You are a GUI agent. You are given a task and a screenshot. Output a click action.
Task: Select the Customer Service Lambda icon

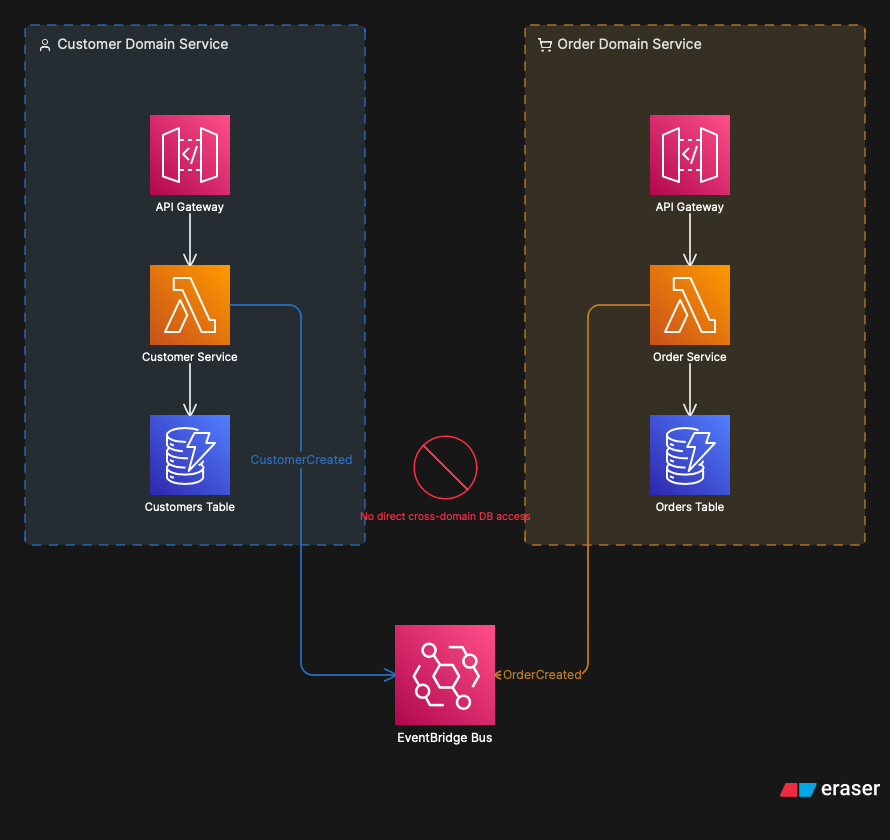[190, 305]
